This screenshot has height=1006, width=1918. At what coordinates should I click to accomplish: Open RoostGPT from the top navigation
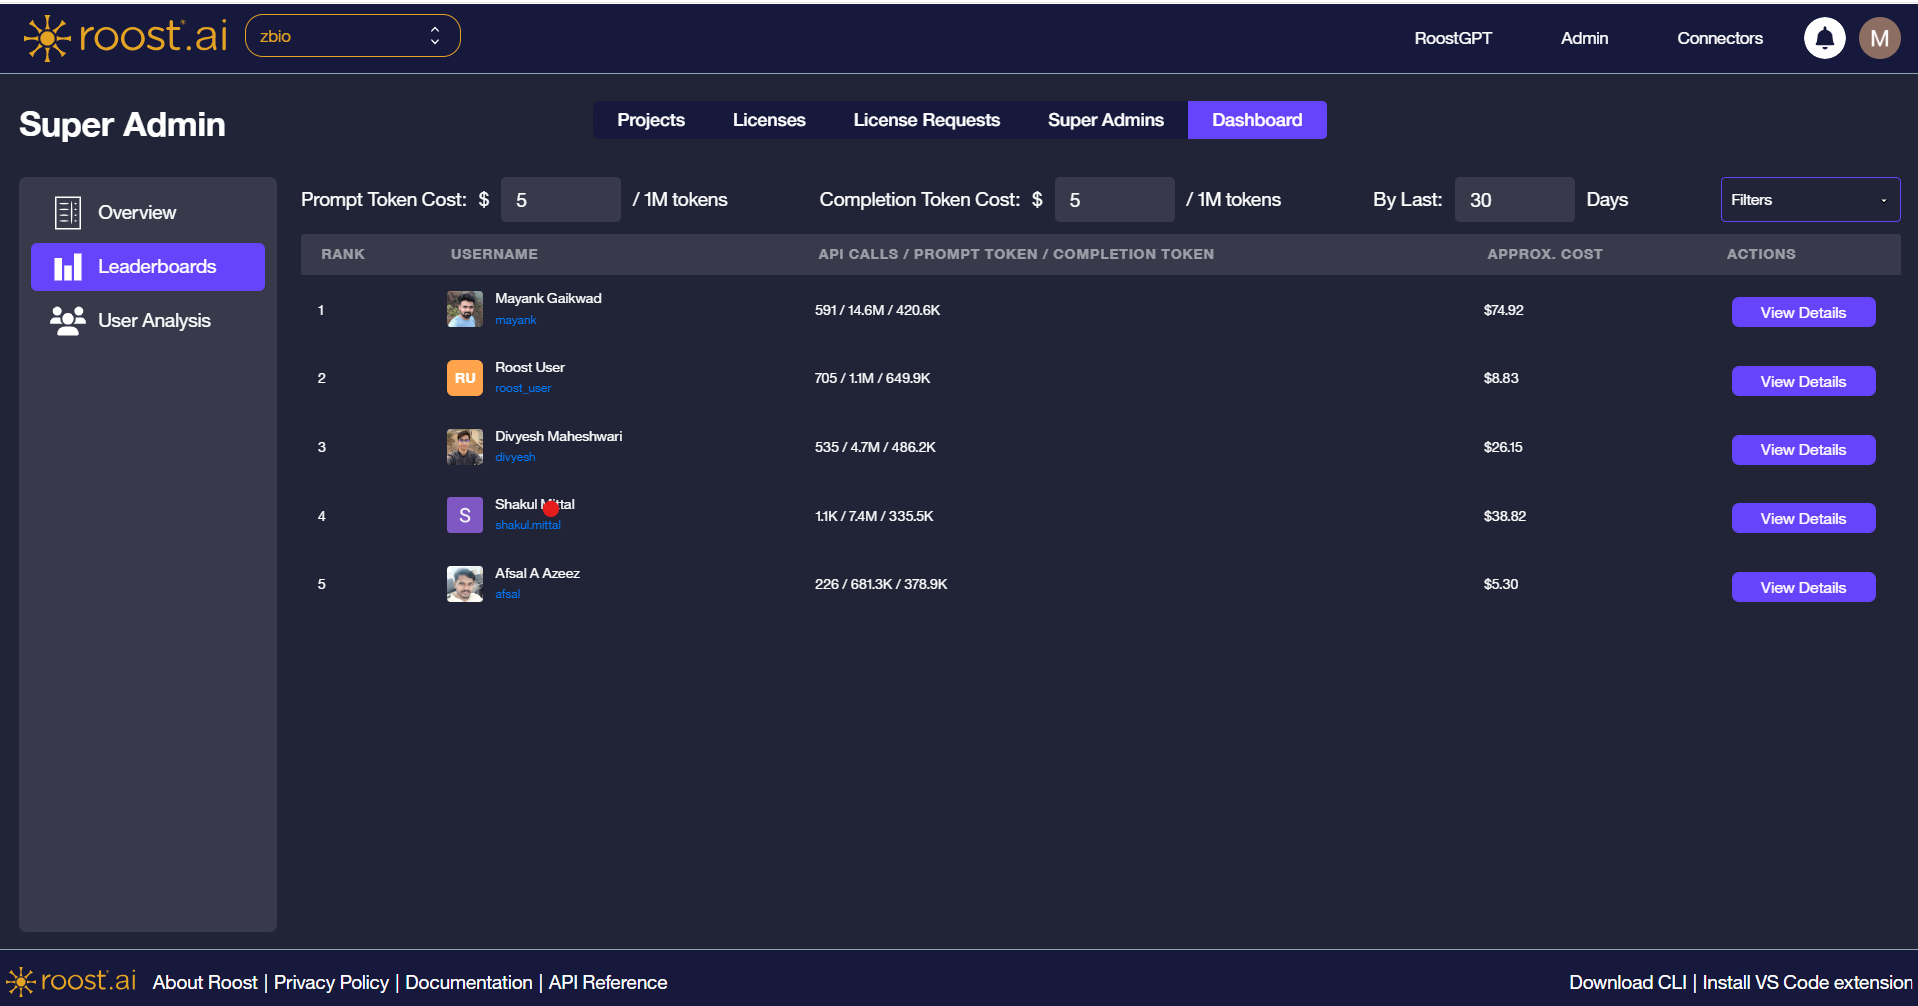[1452, 37]
